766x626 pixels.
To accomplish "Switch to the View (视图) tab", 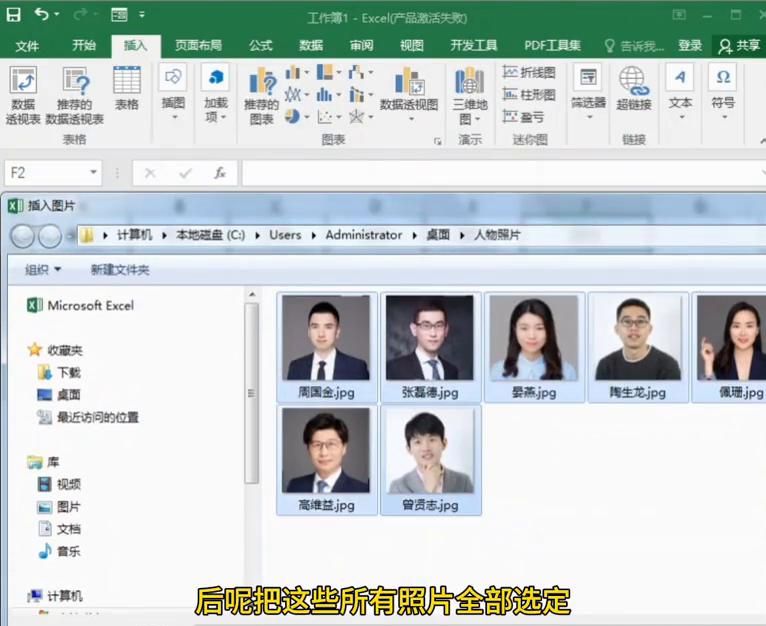I will coord(412,45).
